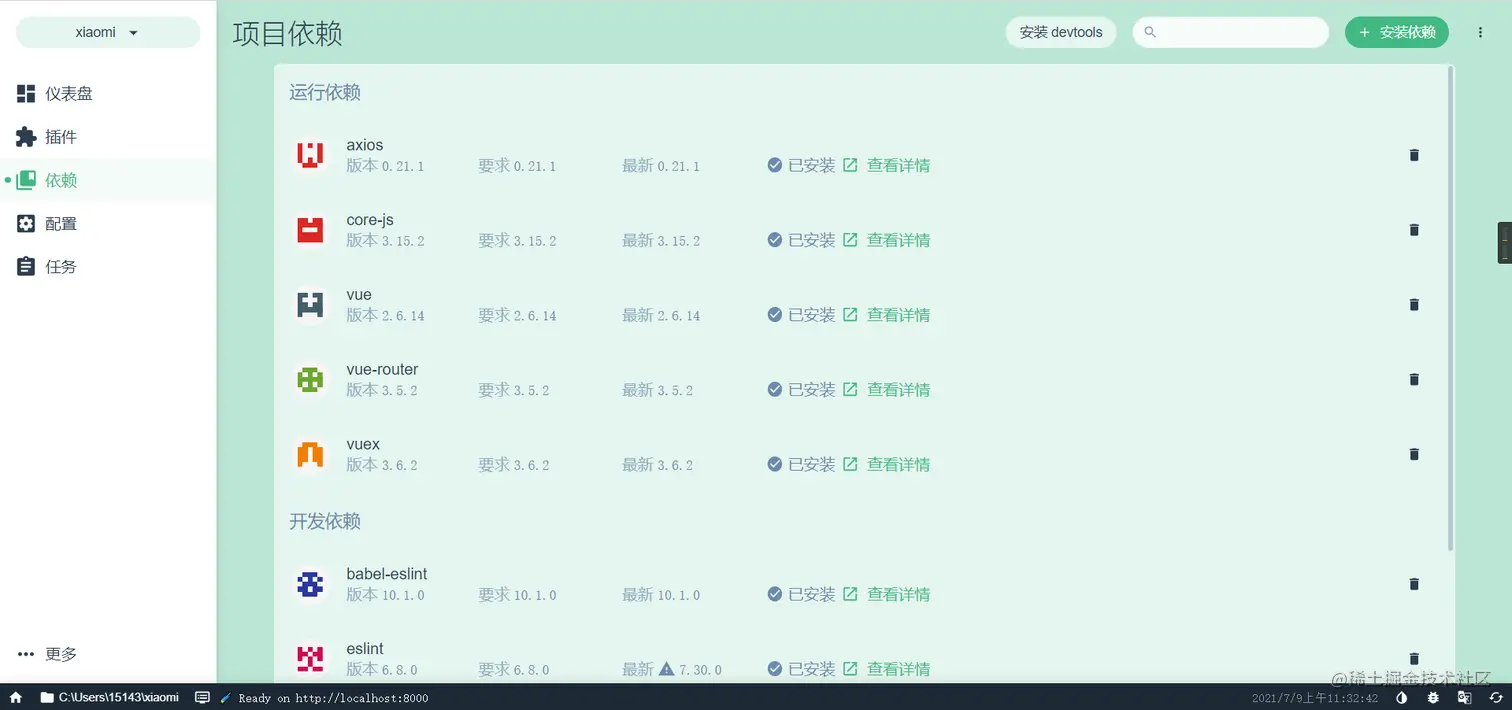This screenshot has width=1512, height=710.
Task: Click the translate icon in status bar
Action: (1465, 697)
